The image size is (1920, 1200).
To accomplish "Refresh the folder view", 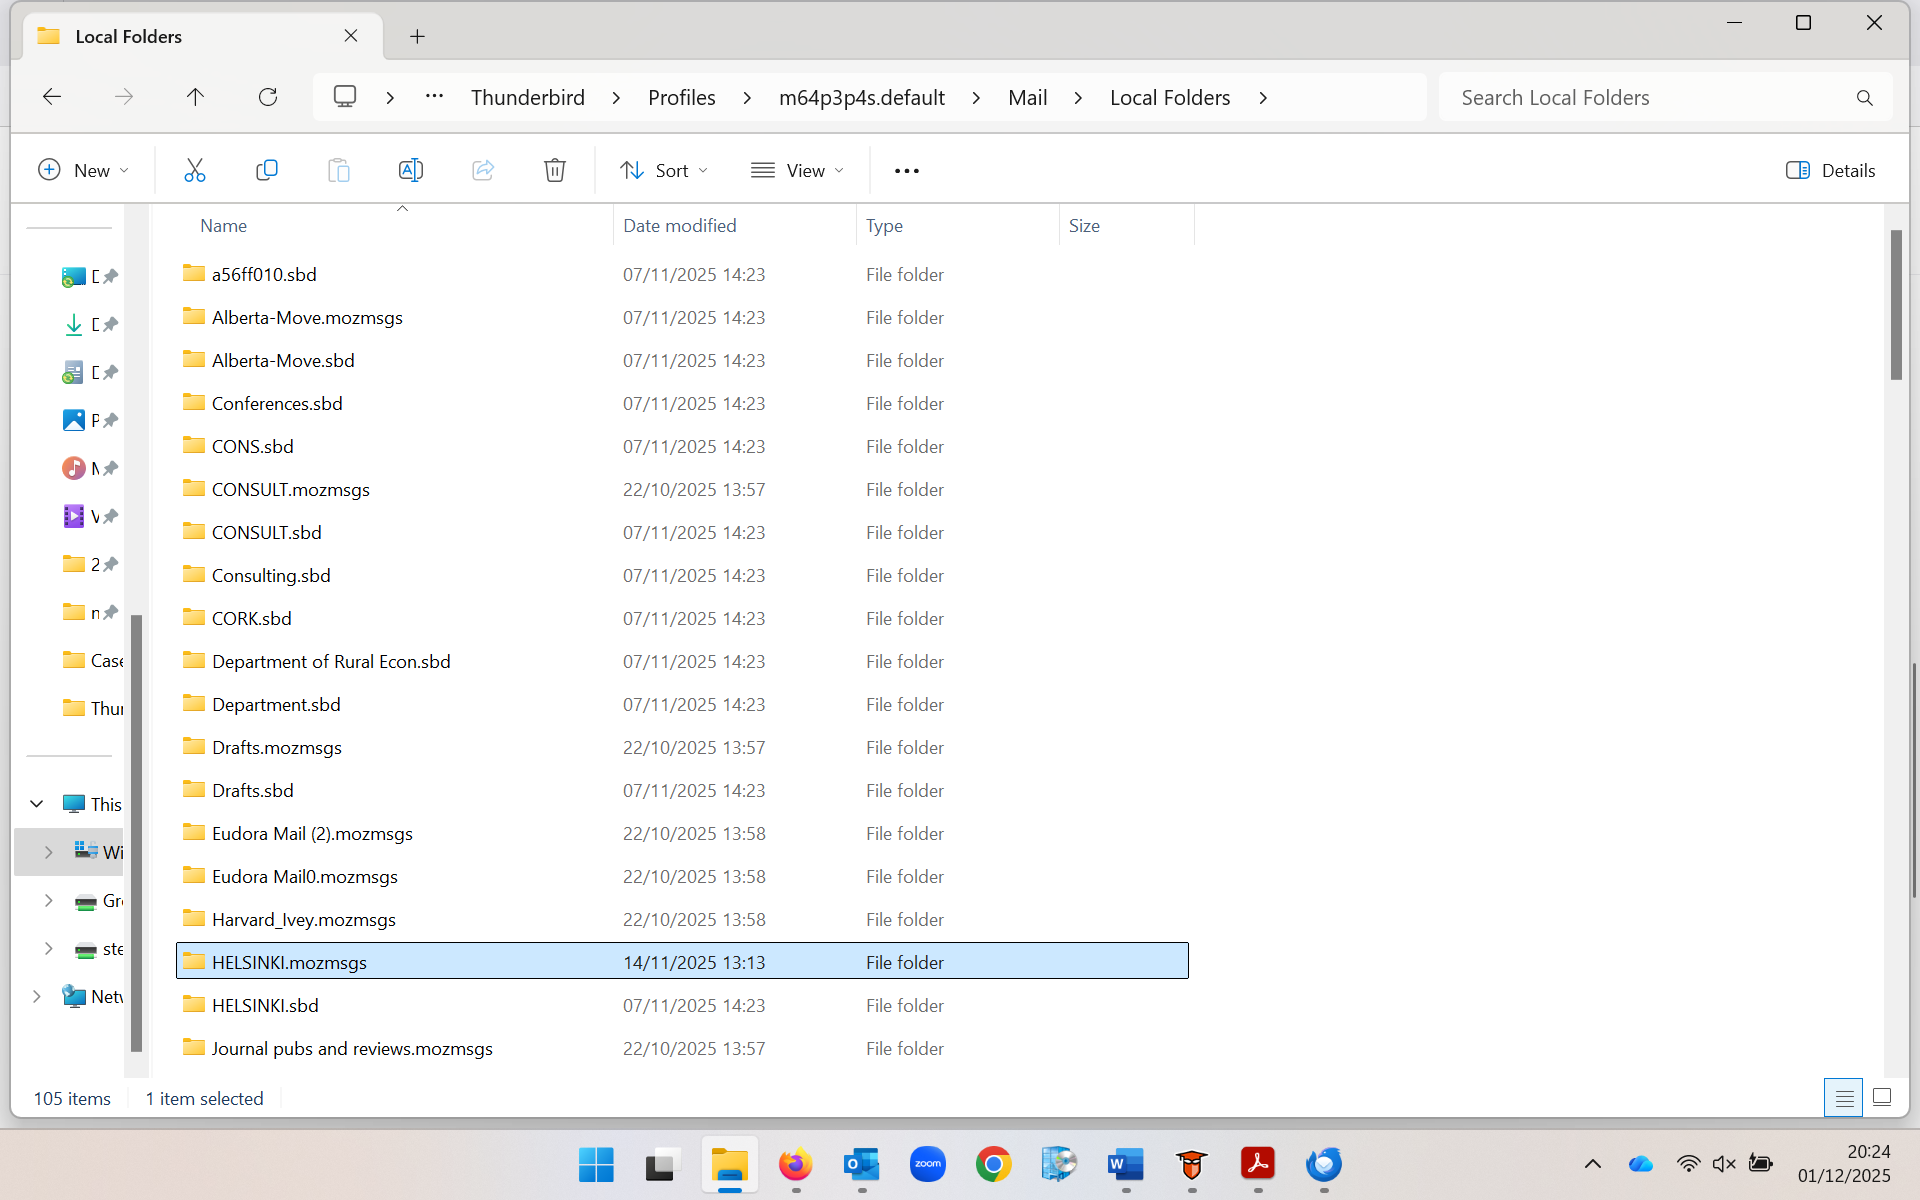I will 267,97.
